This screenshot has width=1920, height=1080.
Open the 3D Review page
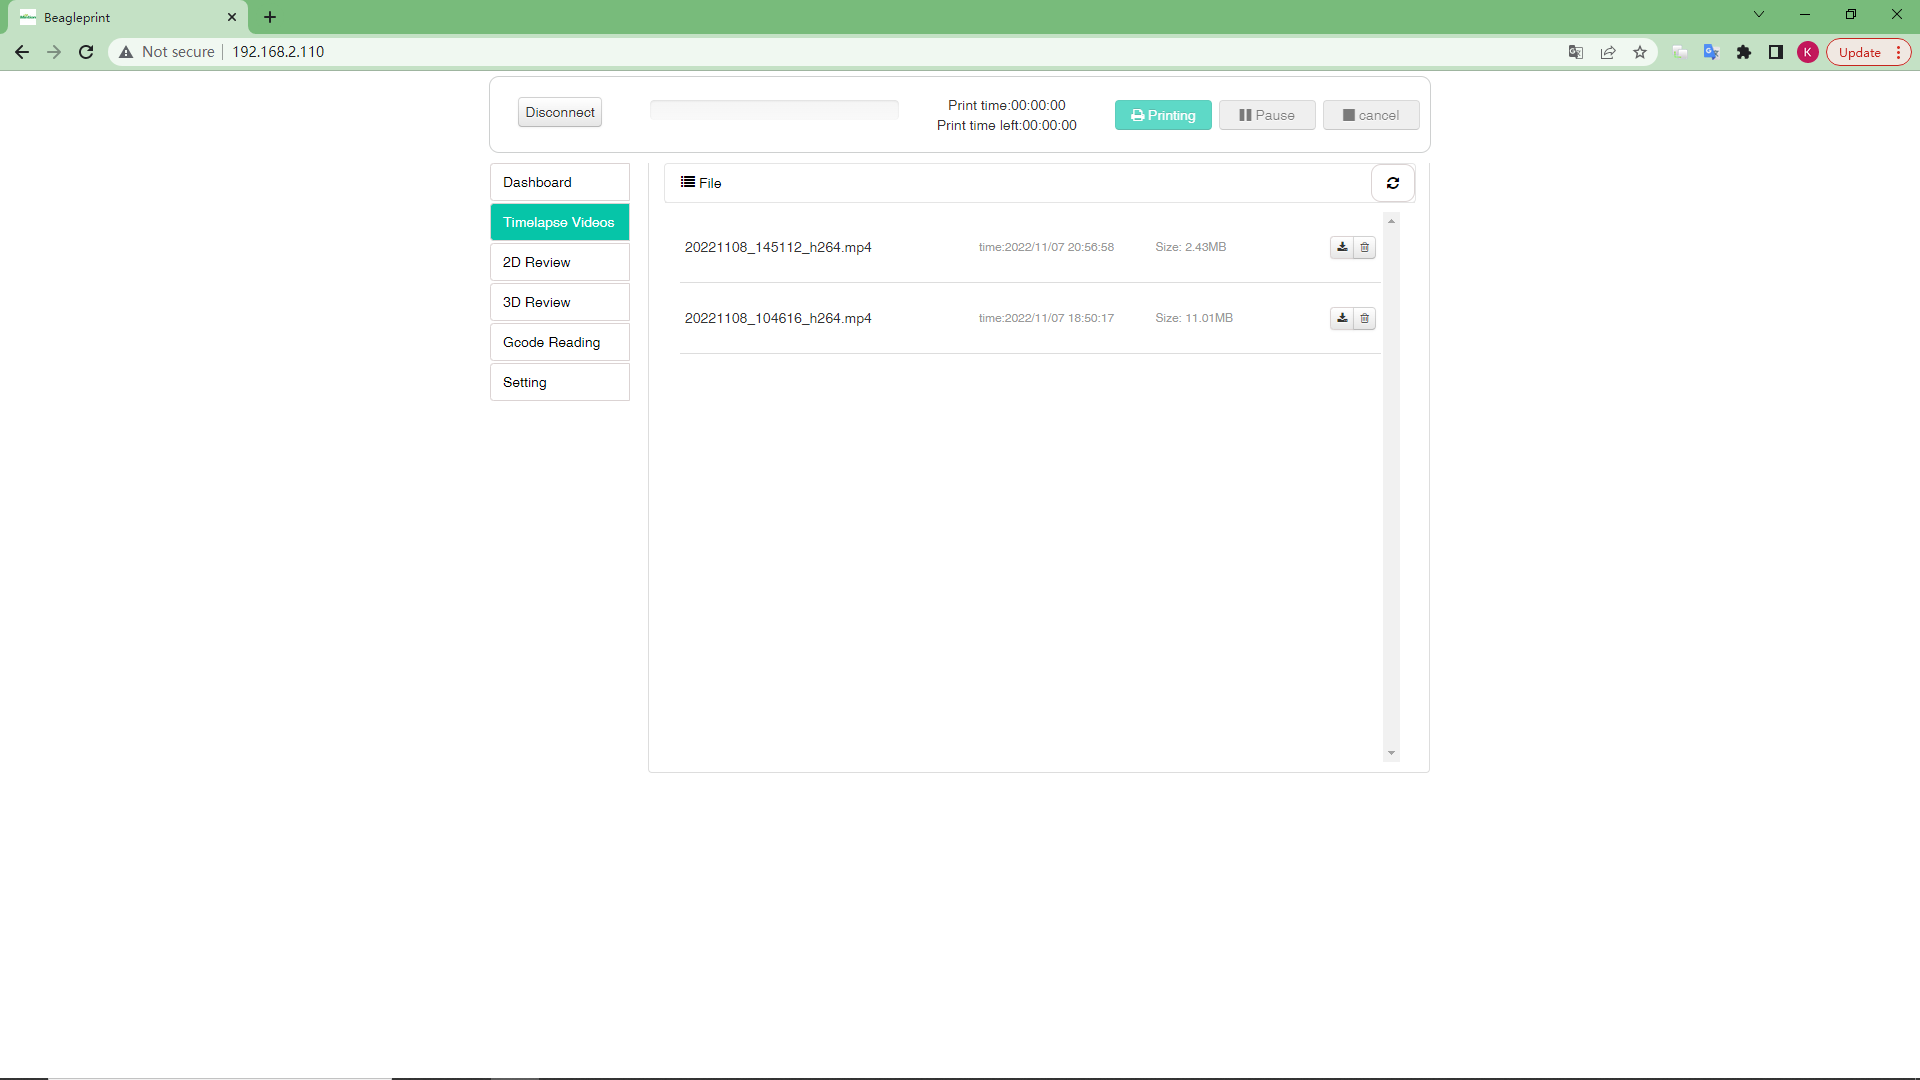point(559,302)
